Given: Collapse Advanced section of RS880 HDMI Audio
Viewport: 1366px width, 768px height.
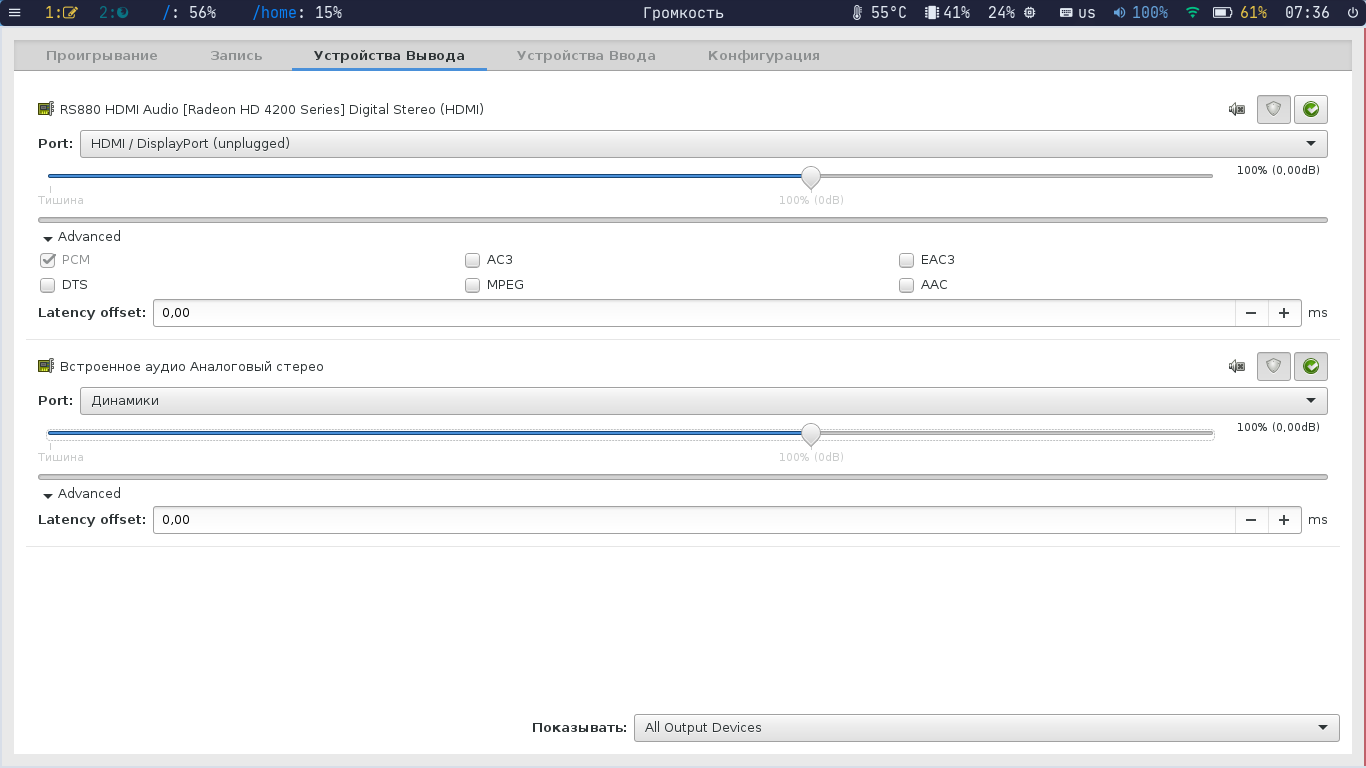Looking at the screenshot, I should (x=81, y=237).
